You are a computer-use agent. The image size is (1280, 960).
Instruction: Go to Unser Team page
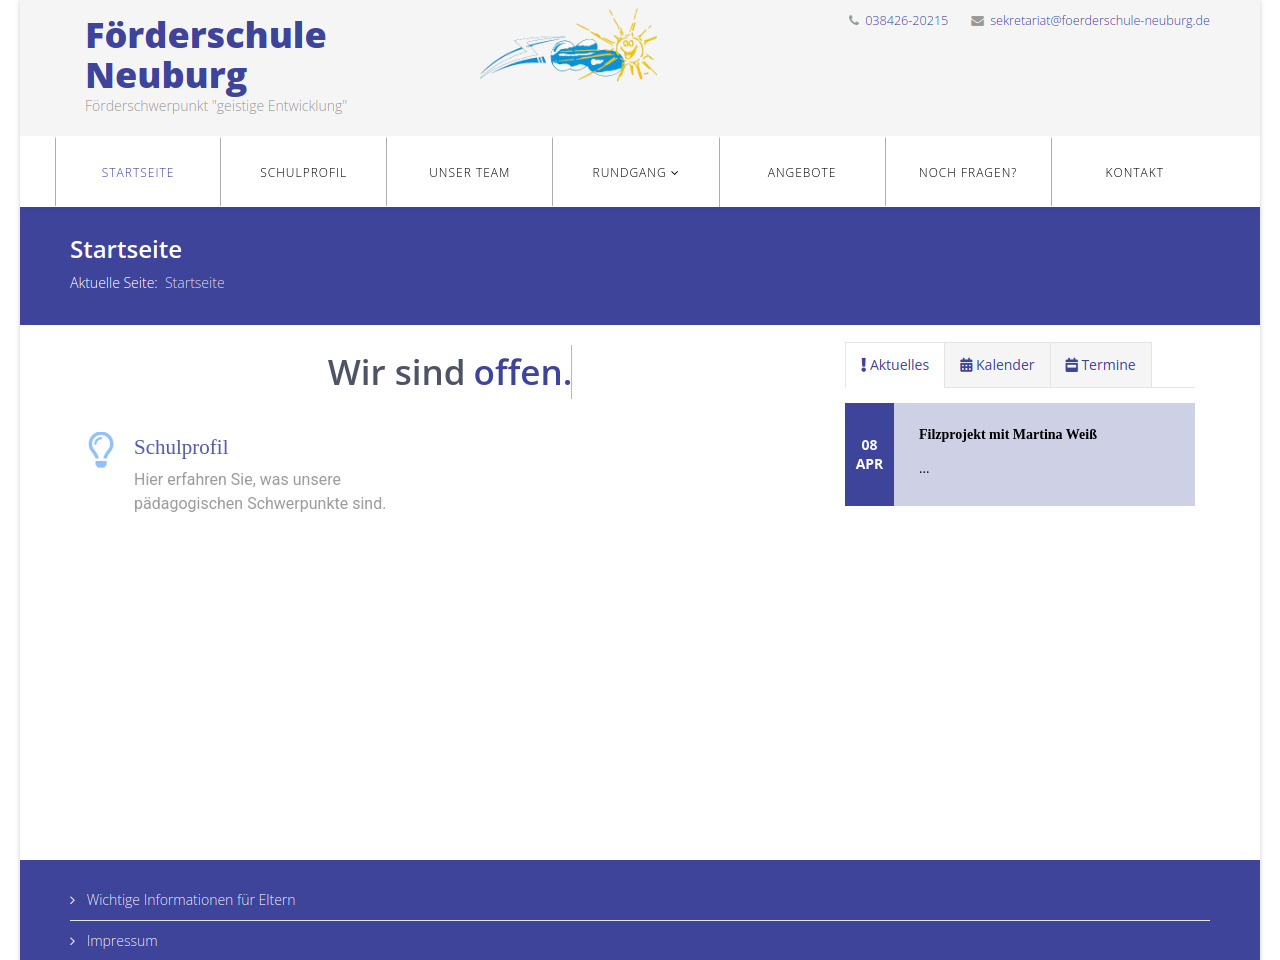point(469,173)
